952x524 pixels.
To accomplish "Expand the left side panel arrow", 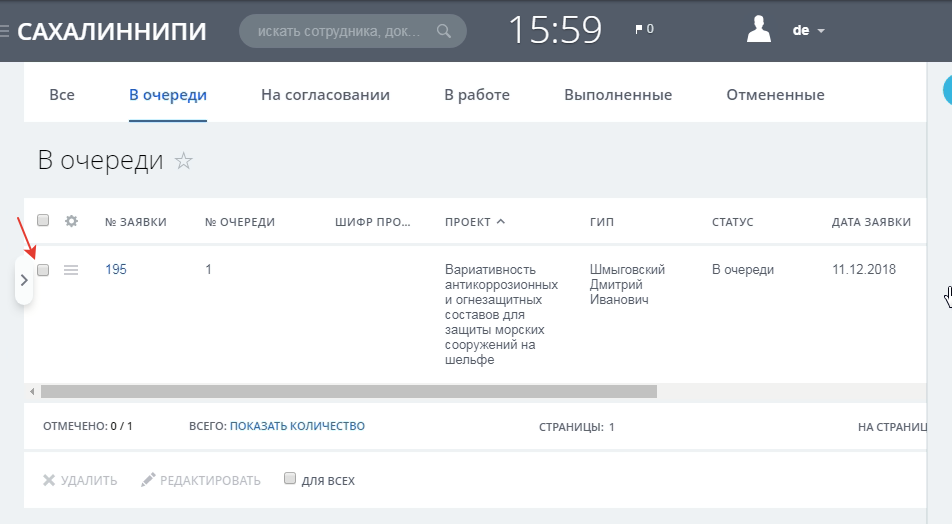I will point(24,281).
